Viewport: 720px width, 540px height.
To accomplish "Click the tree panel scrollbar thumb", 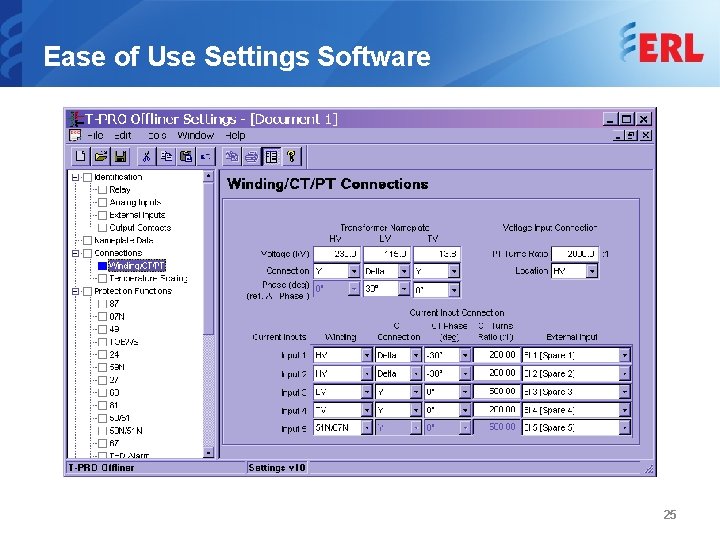I will point(208,258).
